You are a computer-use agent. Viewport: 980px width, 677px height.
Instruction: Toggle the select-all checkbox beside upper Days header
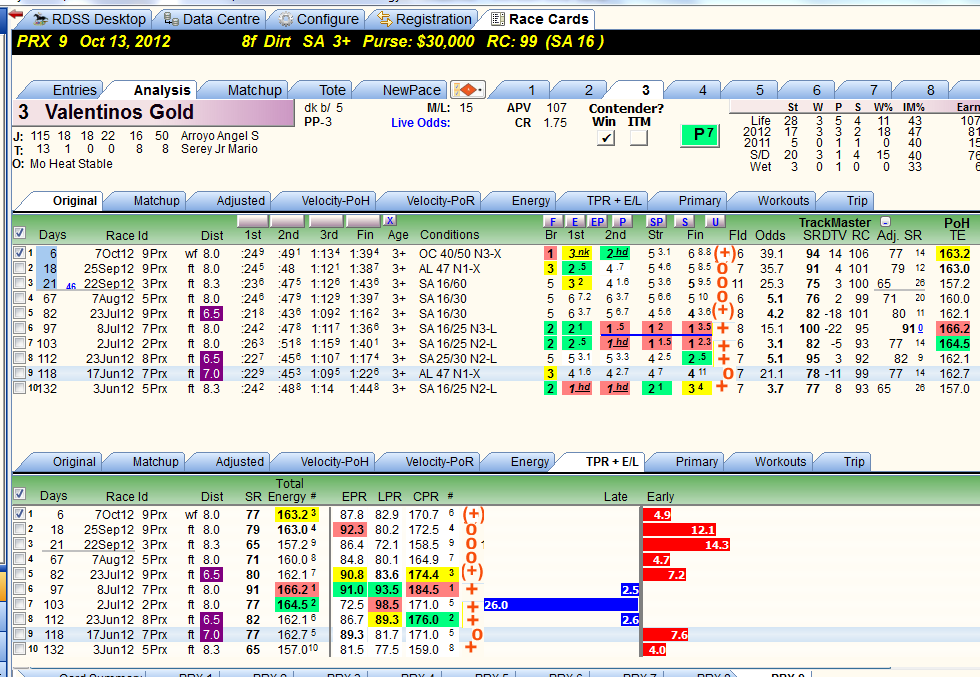pos(19,233)
